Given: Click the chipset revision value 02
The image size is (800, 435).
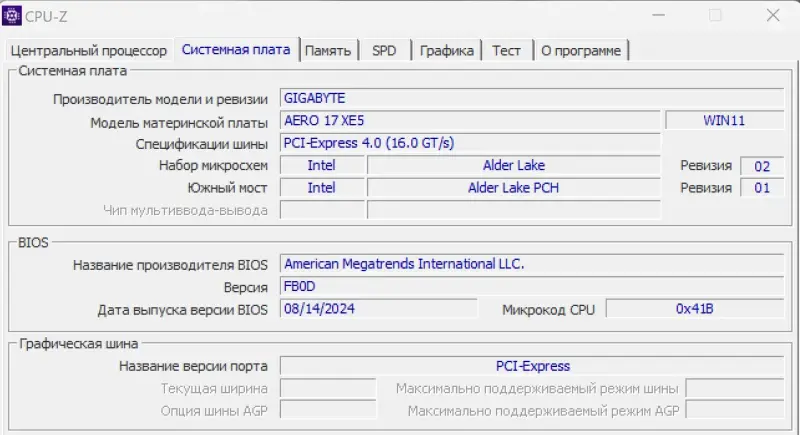Looking at the screenshot, I should pos(762,166).
